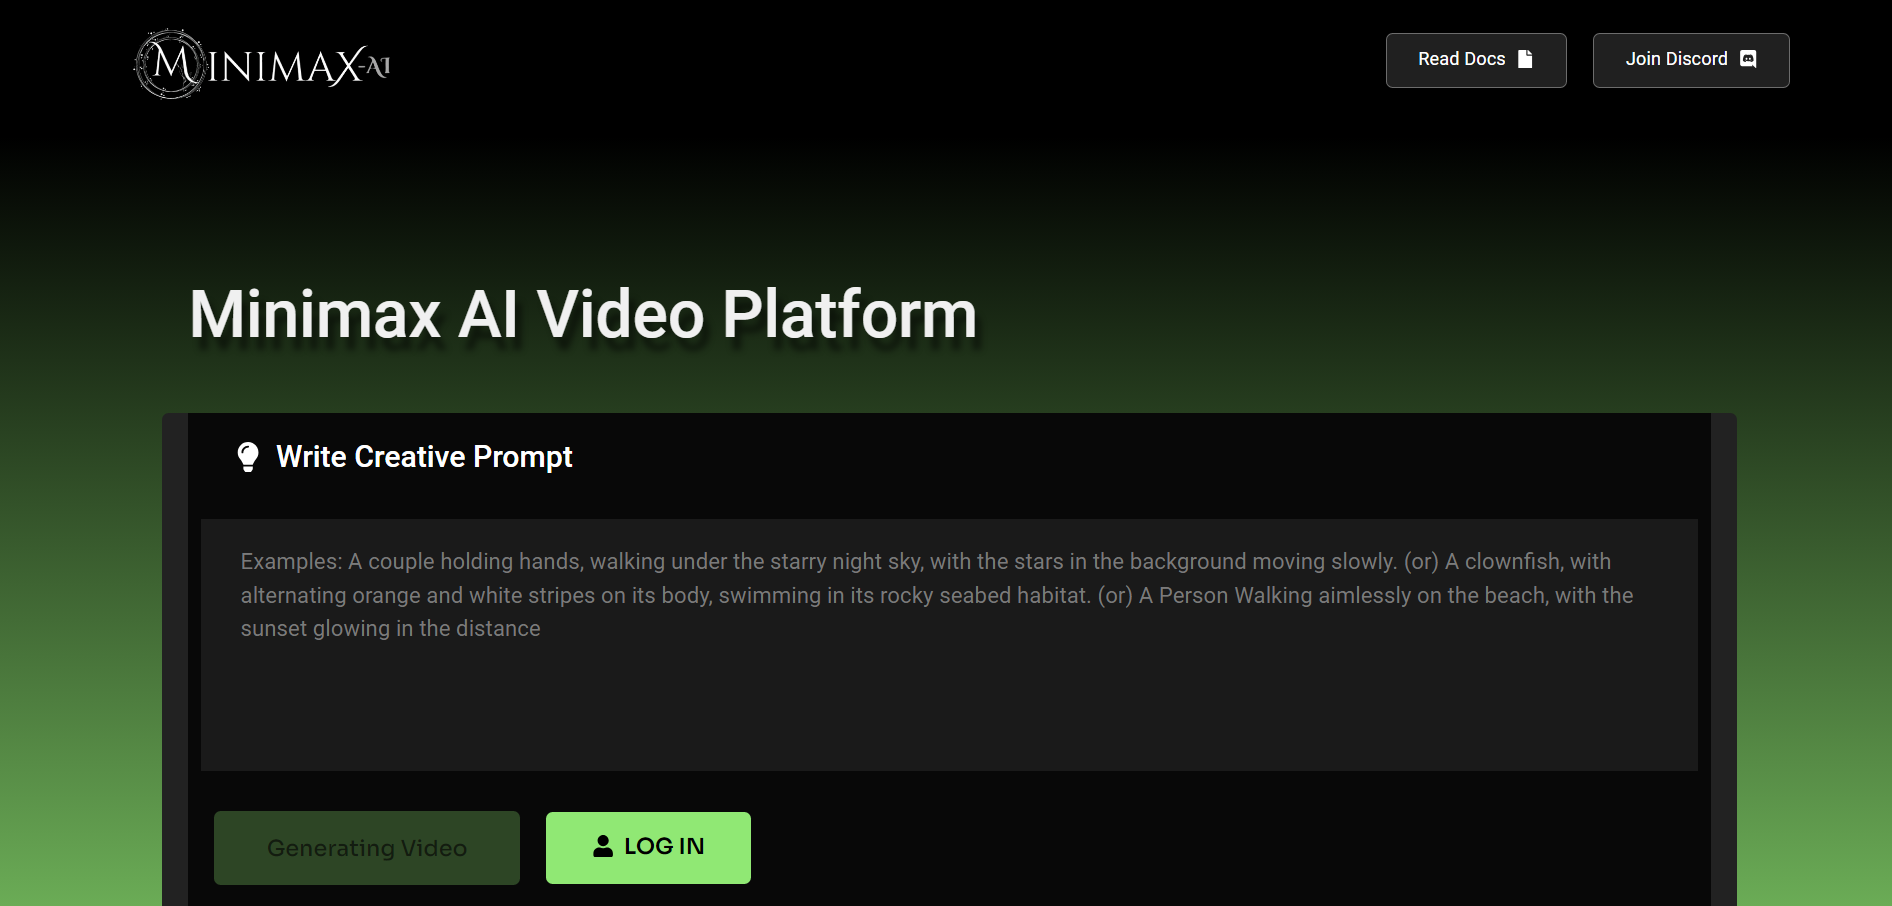Open the Read Docs button
The width and height of the screenshot is (1892, 906).
click(x=1475, y=60)
